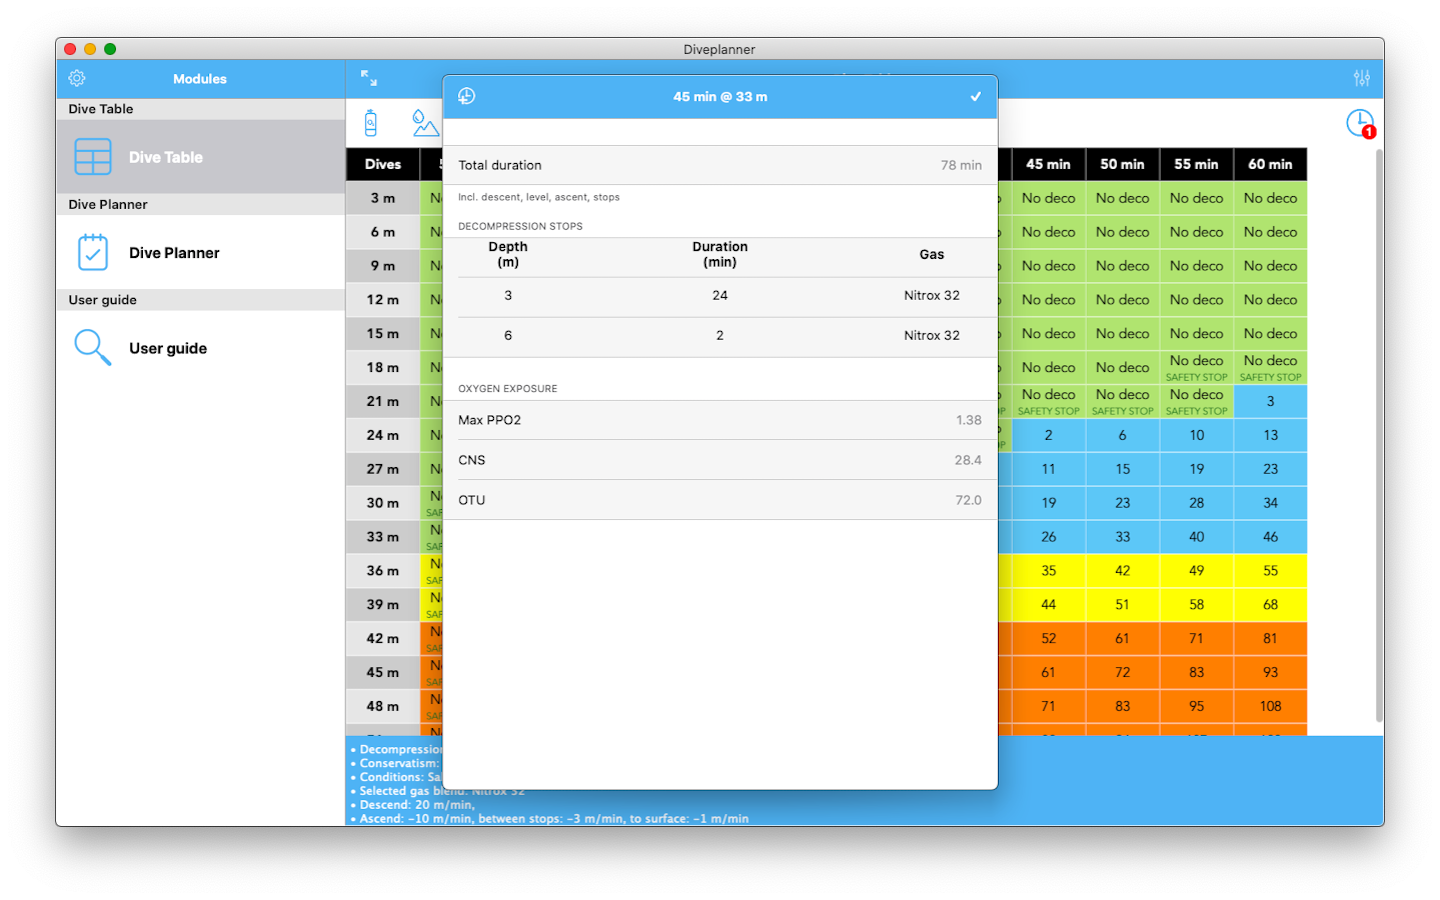Click the Dive Table grid icon
This screenshot has height=900, width=1440.
click(x=93, y=157)
